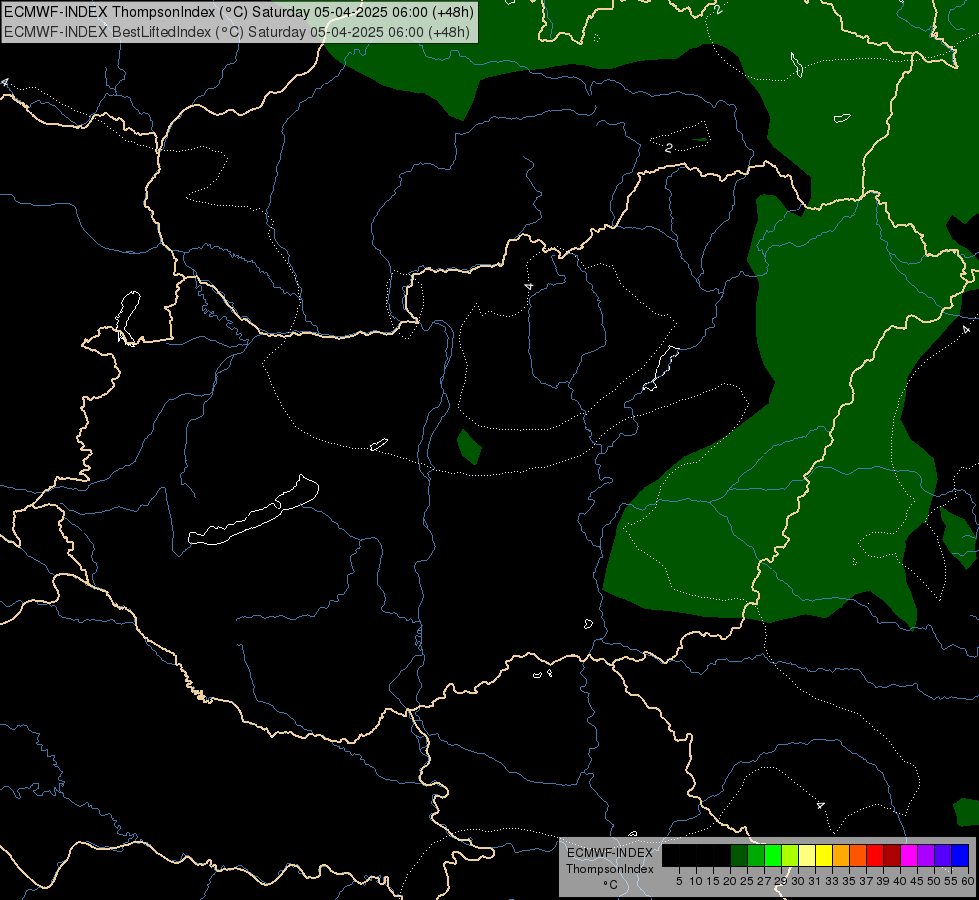Click the 'ThompsonIndex' label in legend
The height and width of the screenshot is (900, 979).
pos(610,869)
